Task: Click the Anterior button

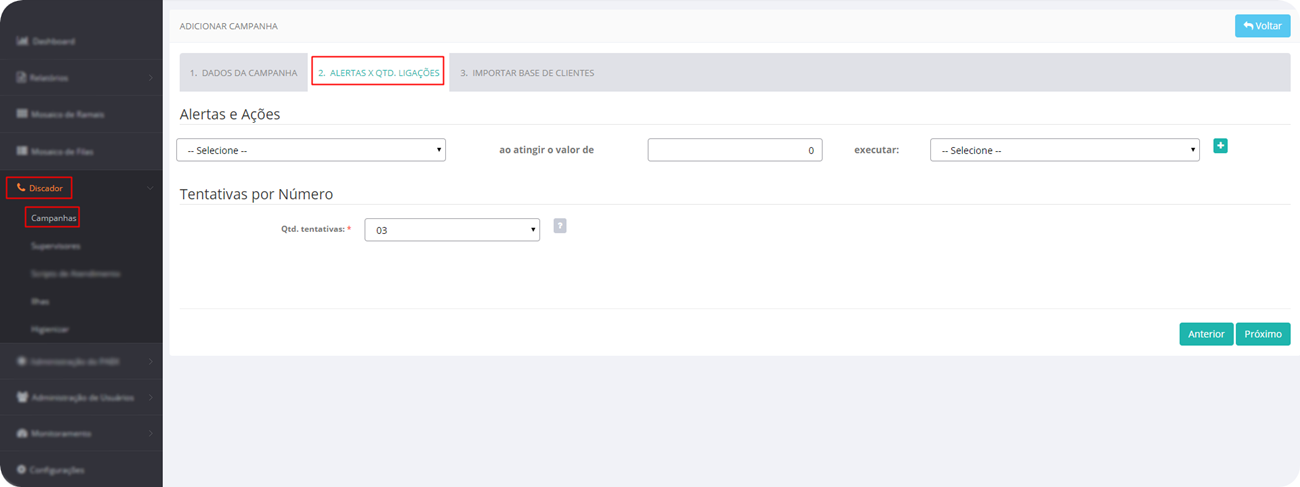Action: pos(1206,334)
